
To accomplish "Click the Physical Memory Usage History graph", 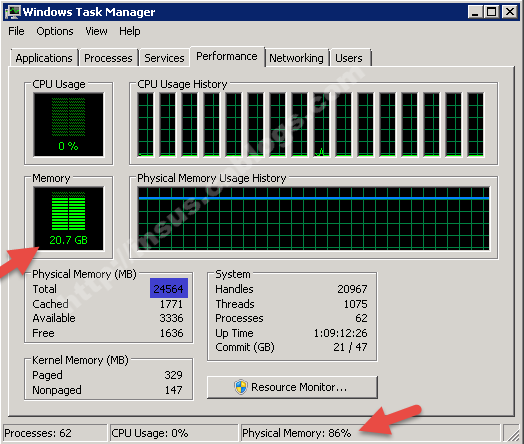I will 314,218.
